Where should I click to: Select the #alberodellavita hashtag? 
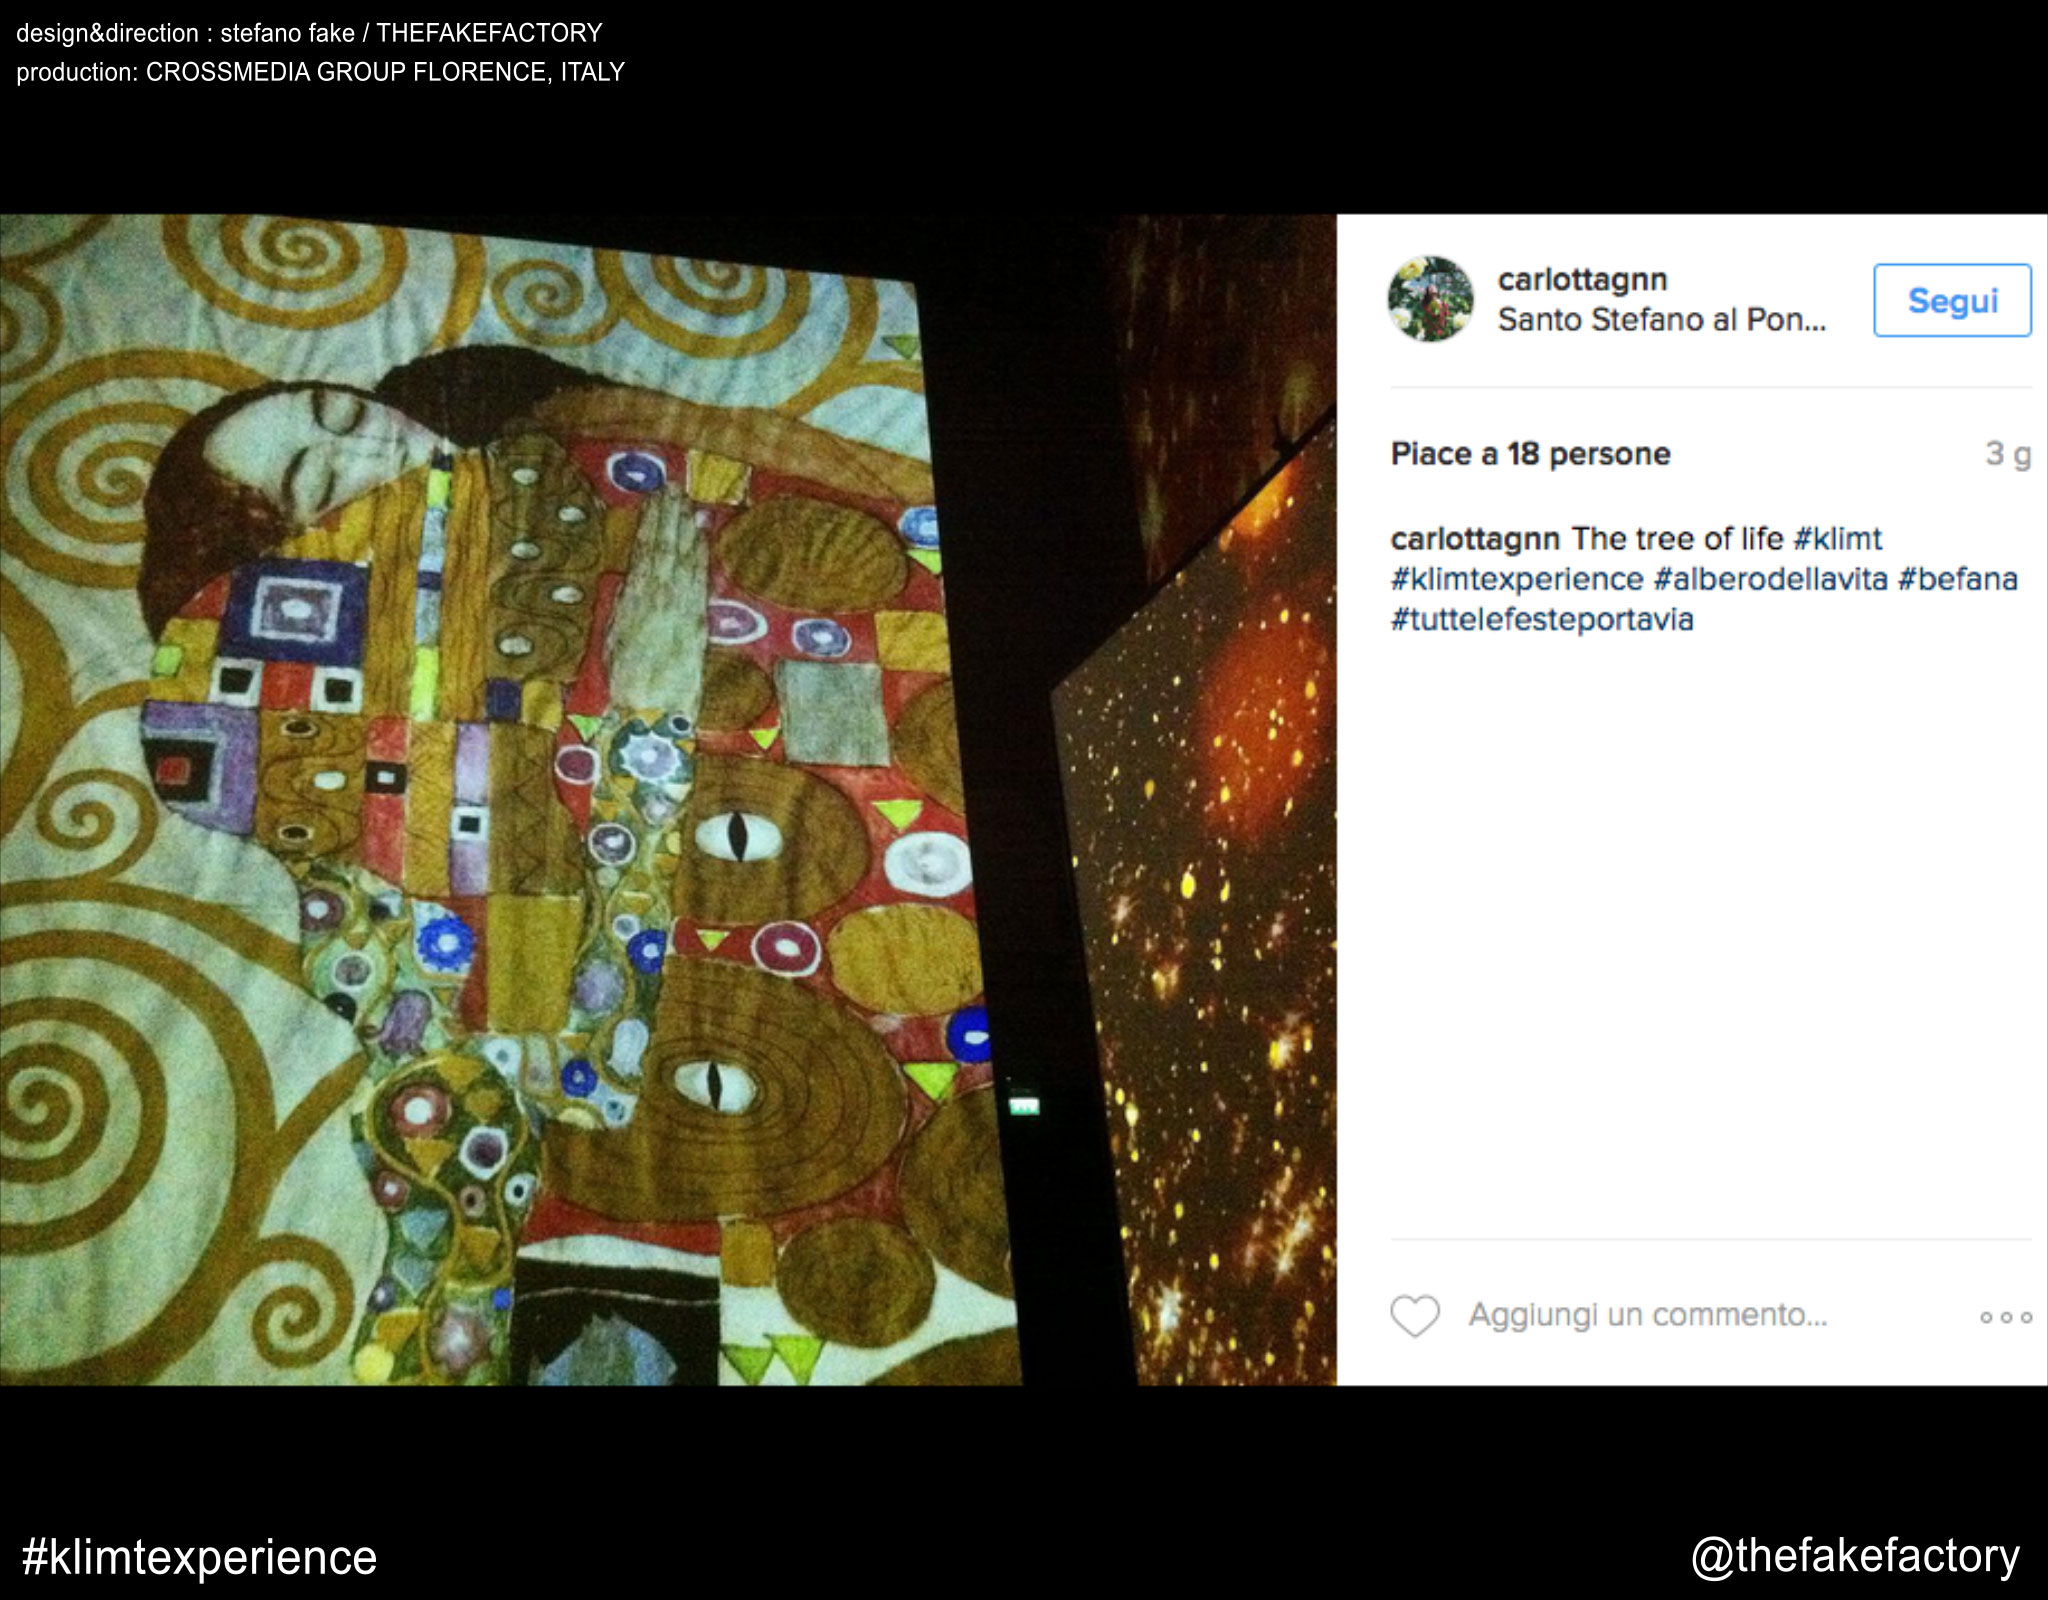[x=1770, y=579]
